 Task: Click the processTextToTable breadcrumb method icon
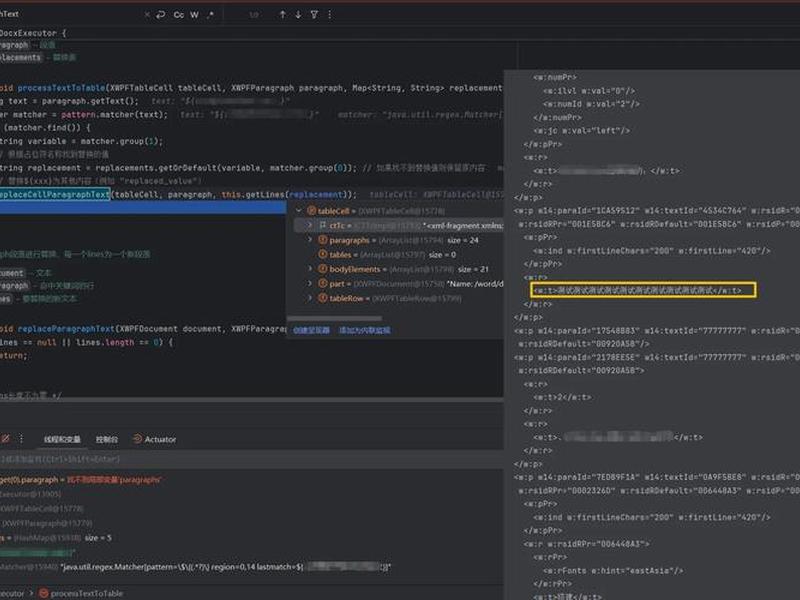[44, 593]
